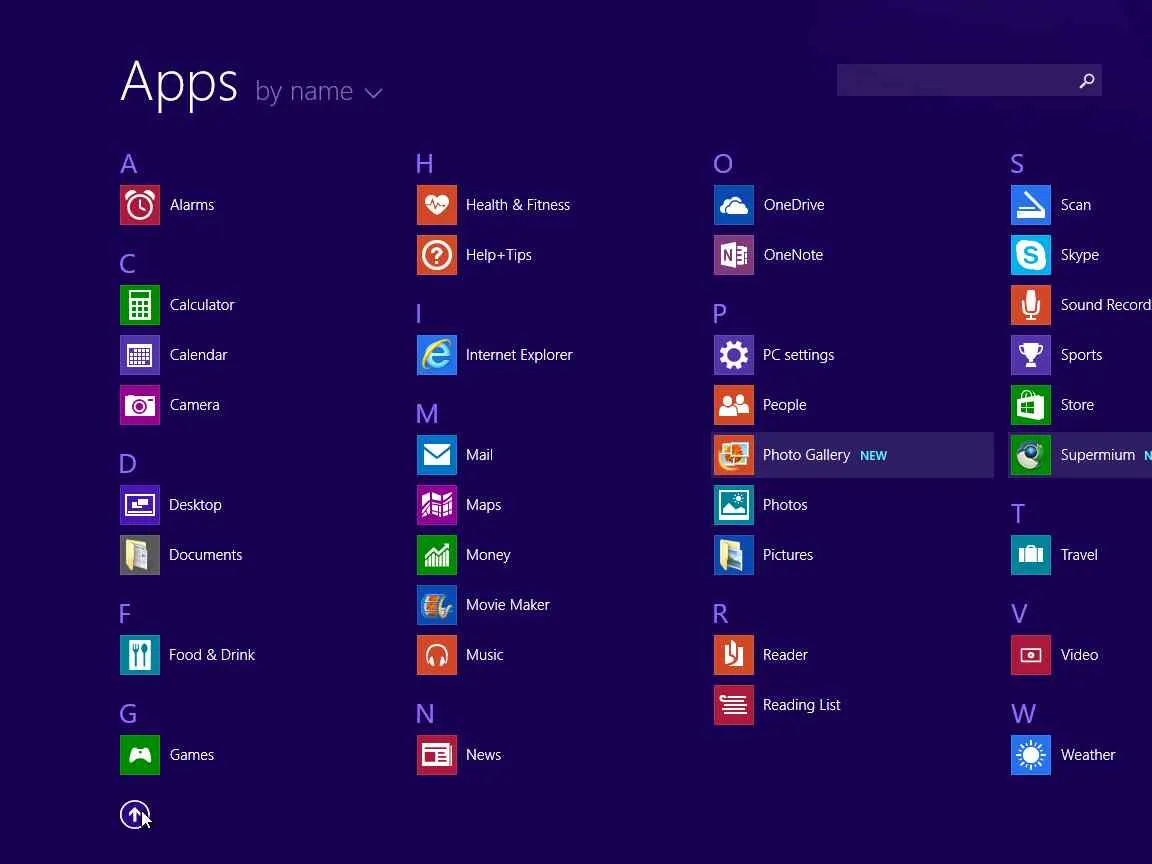1152x864 pixels.
Task: Click the apps search input field
Action: click(955, 80)
